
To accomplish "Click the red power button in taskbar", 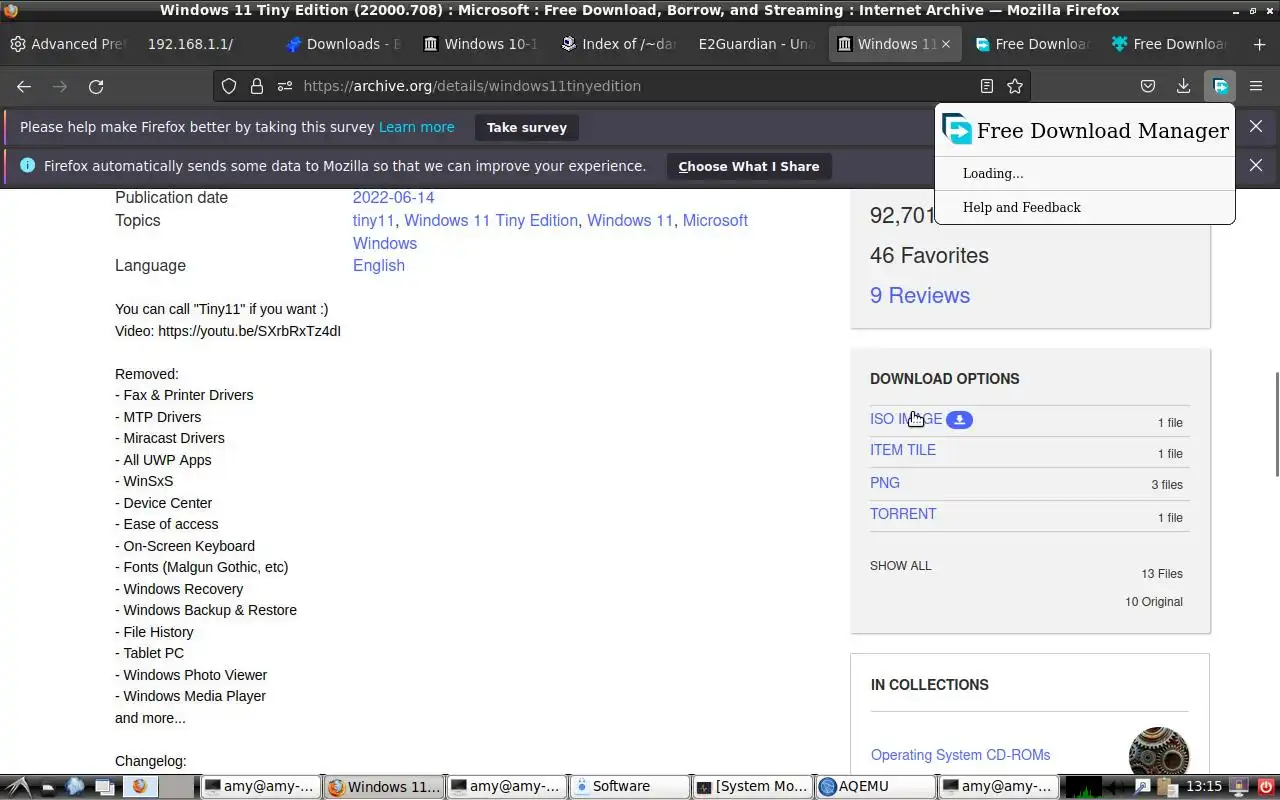I will coord(1266,787).
